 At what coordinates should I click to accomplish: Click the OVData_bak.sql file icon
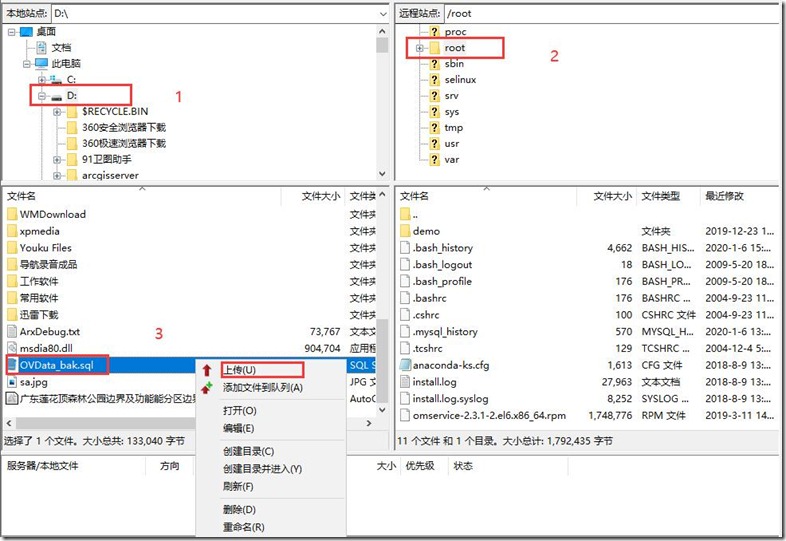[x=11, y=365]
